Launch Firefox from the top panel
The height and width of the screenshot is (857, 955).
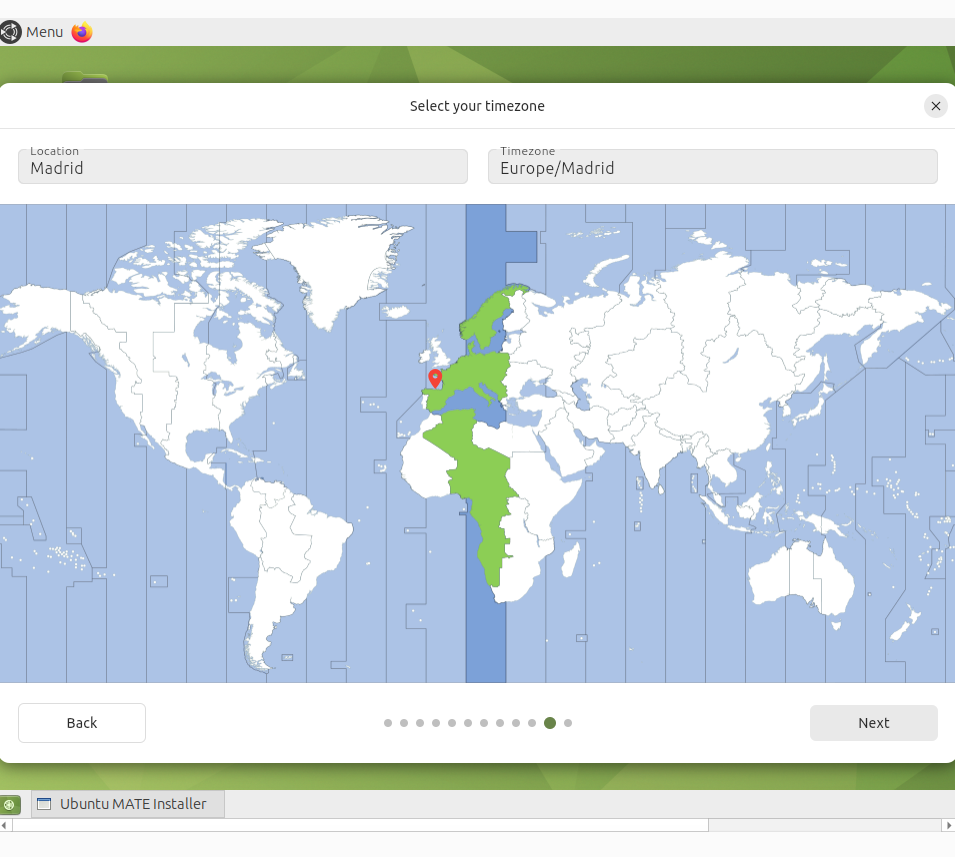tap(82, 32)
